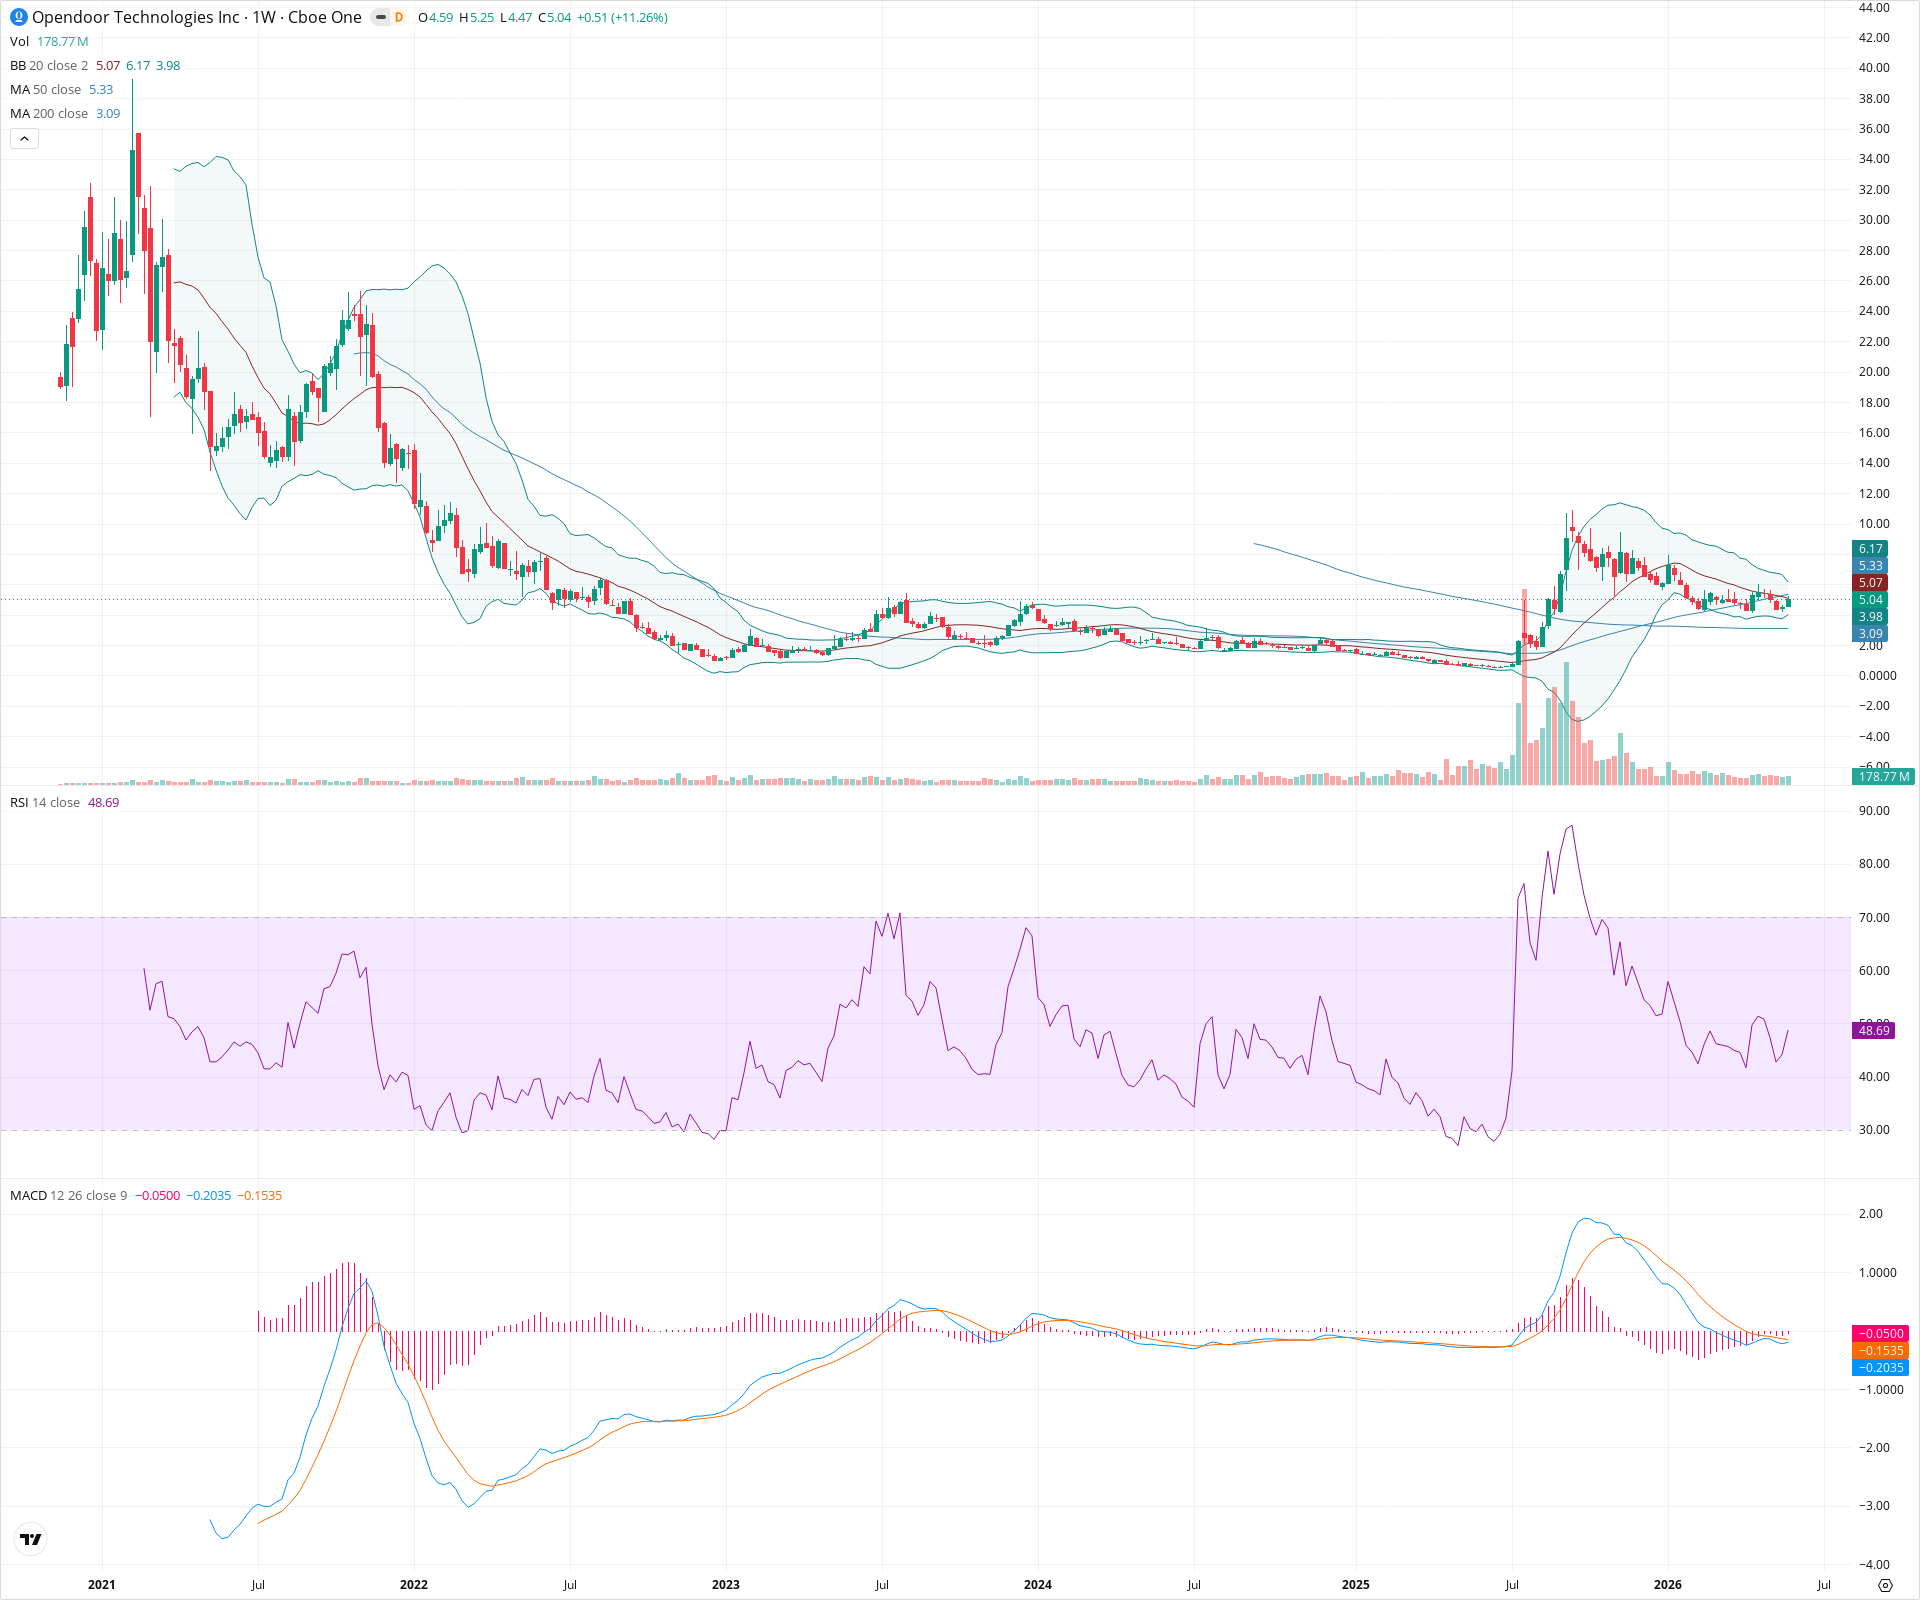The width and height of the screenshot is (1920, 1600).
Task: Click the -0.2035 MACD axis label
Action: tap(1881, 1367)
